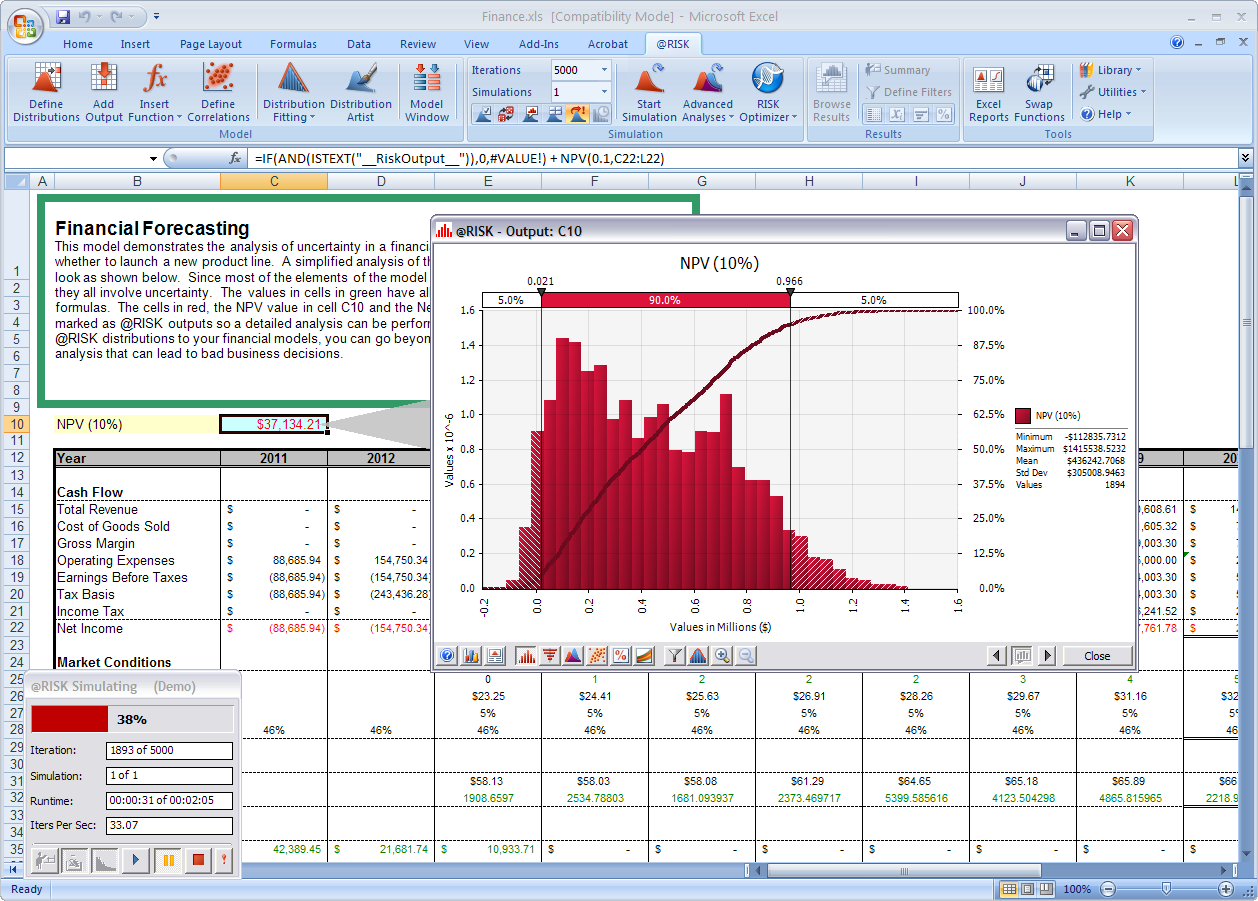Switch to the Home tab
The width and height of the screenshot is (1258, 901).
(x=78, y=44)
